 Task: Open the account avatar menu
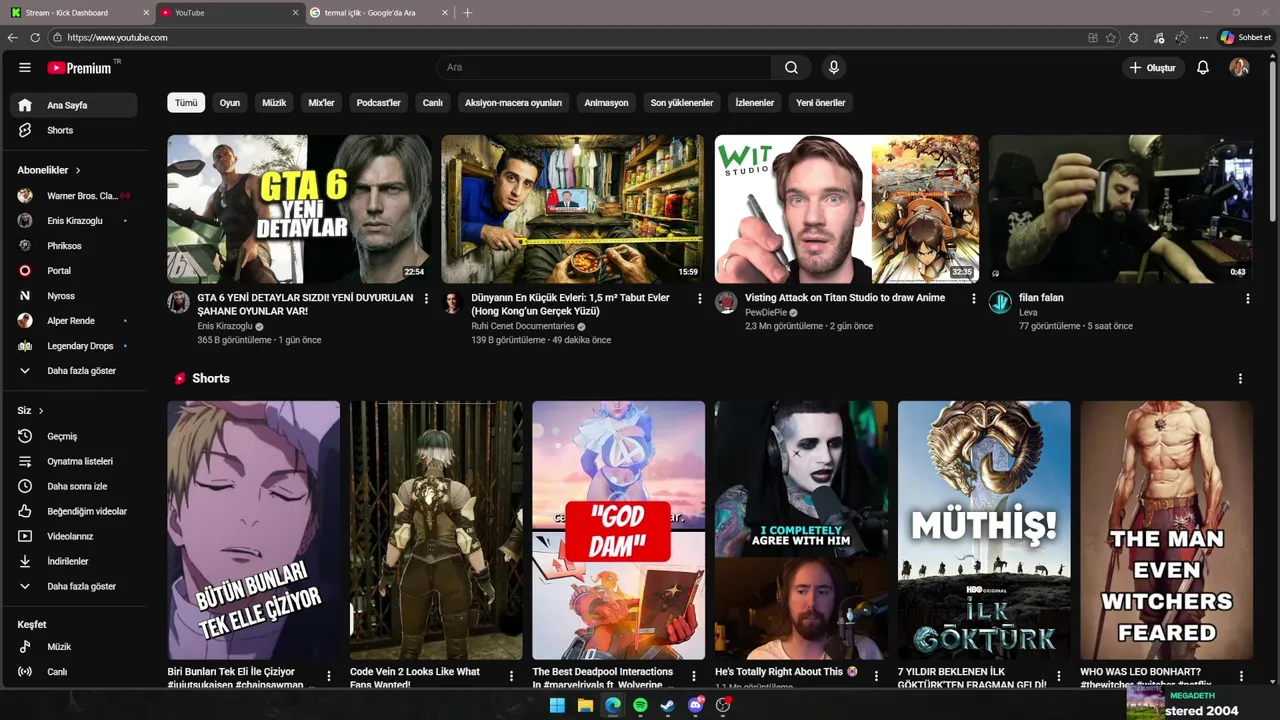(1239, 67)
